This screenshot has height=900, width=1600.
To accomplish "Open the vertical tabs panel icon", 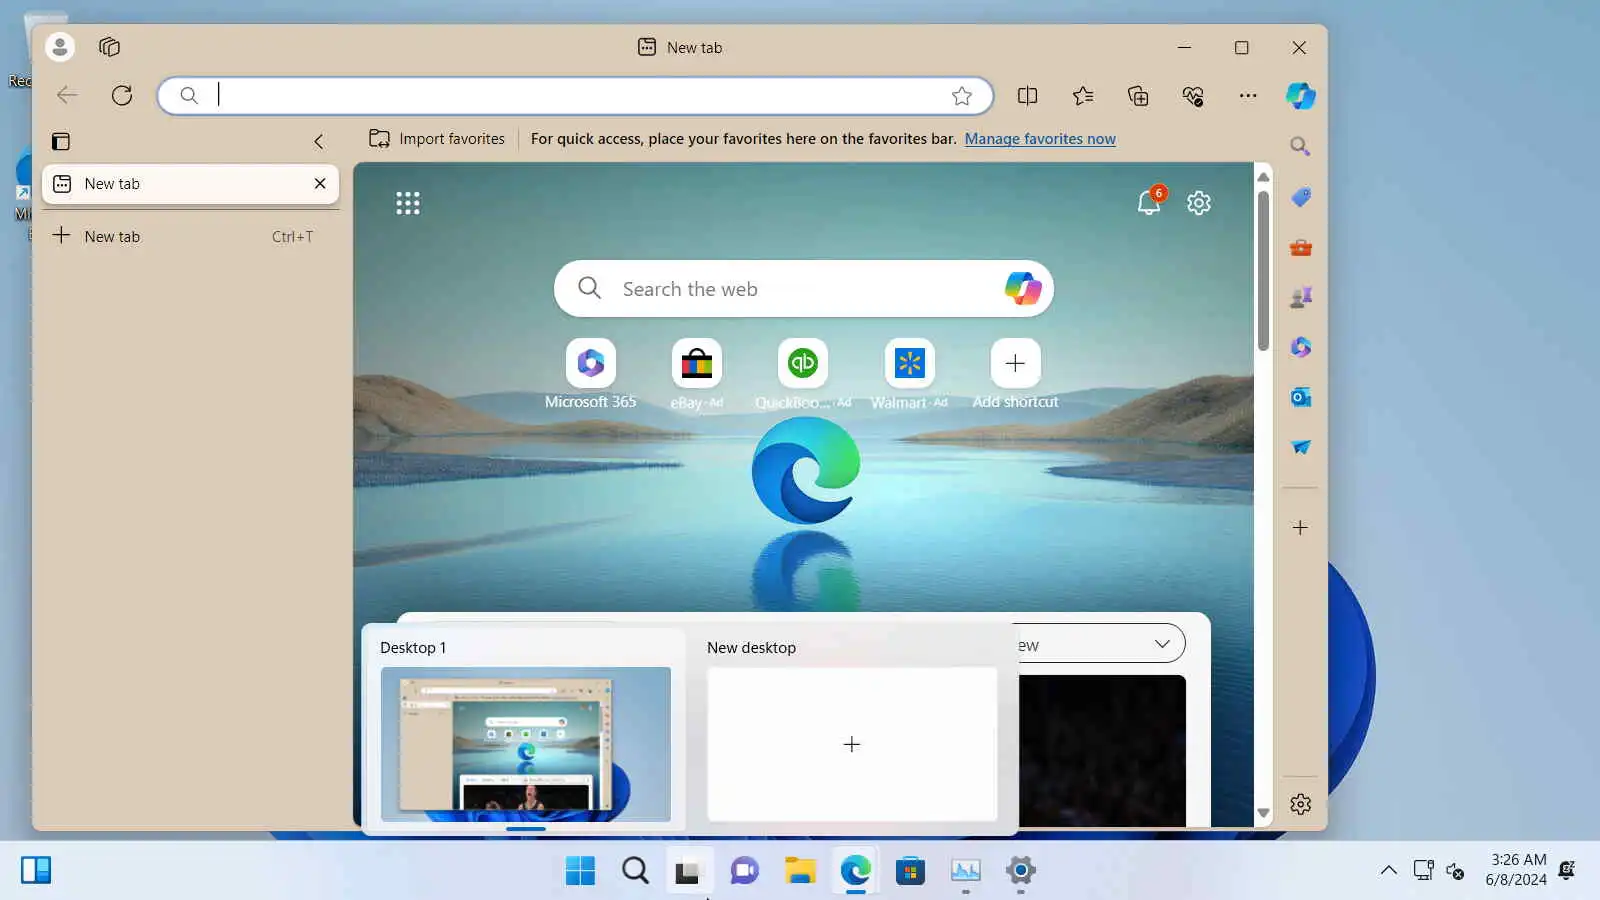I will tap(61, 141).
